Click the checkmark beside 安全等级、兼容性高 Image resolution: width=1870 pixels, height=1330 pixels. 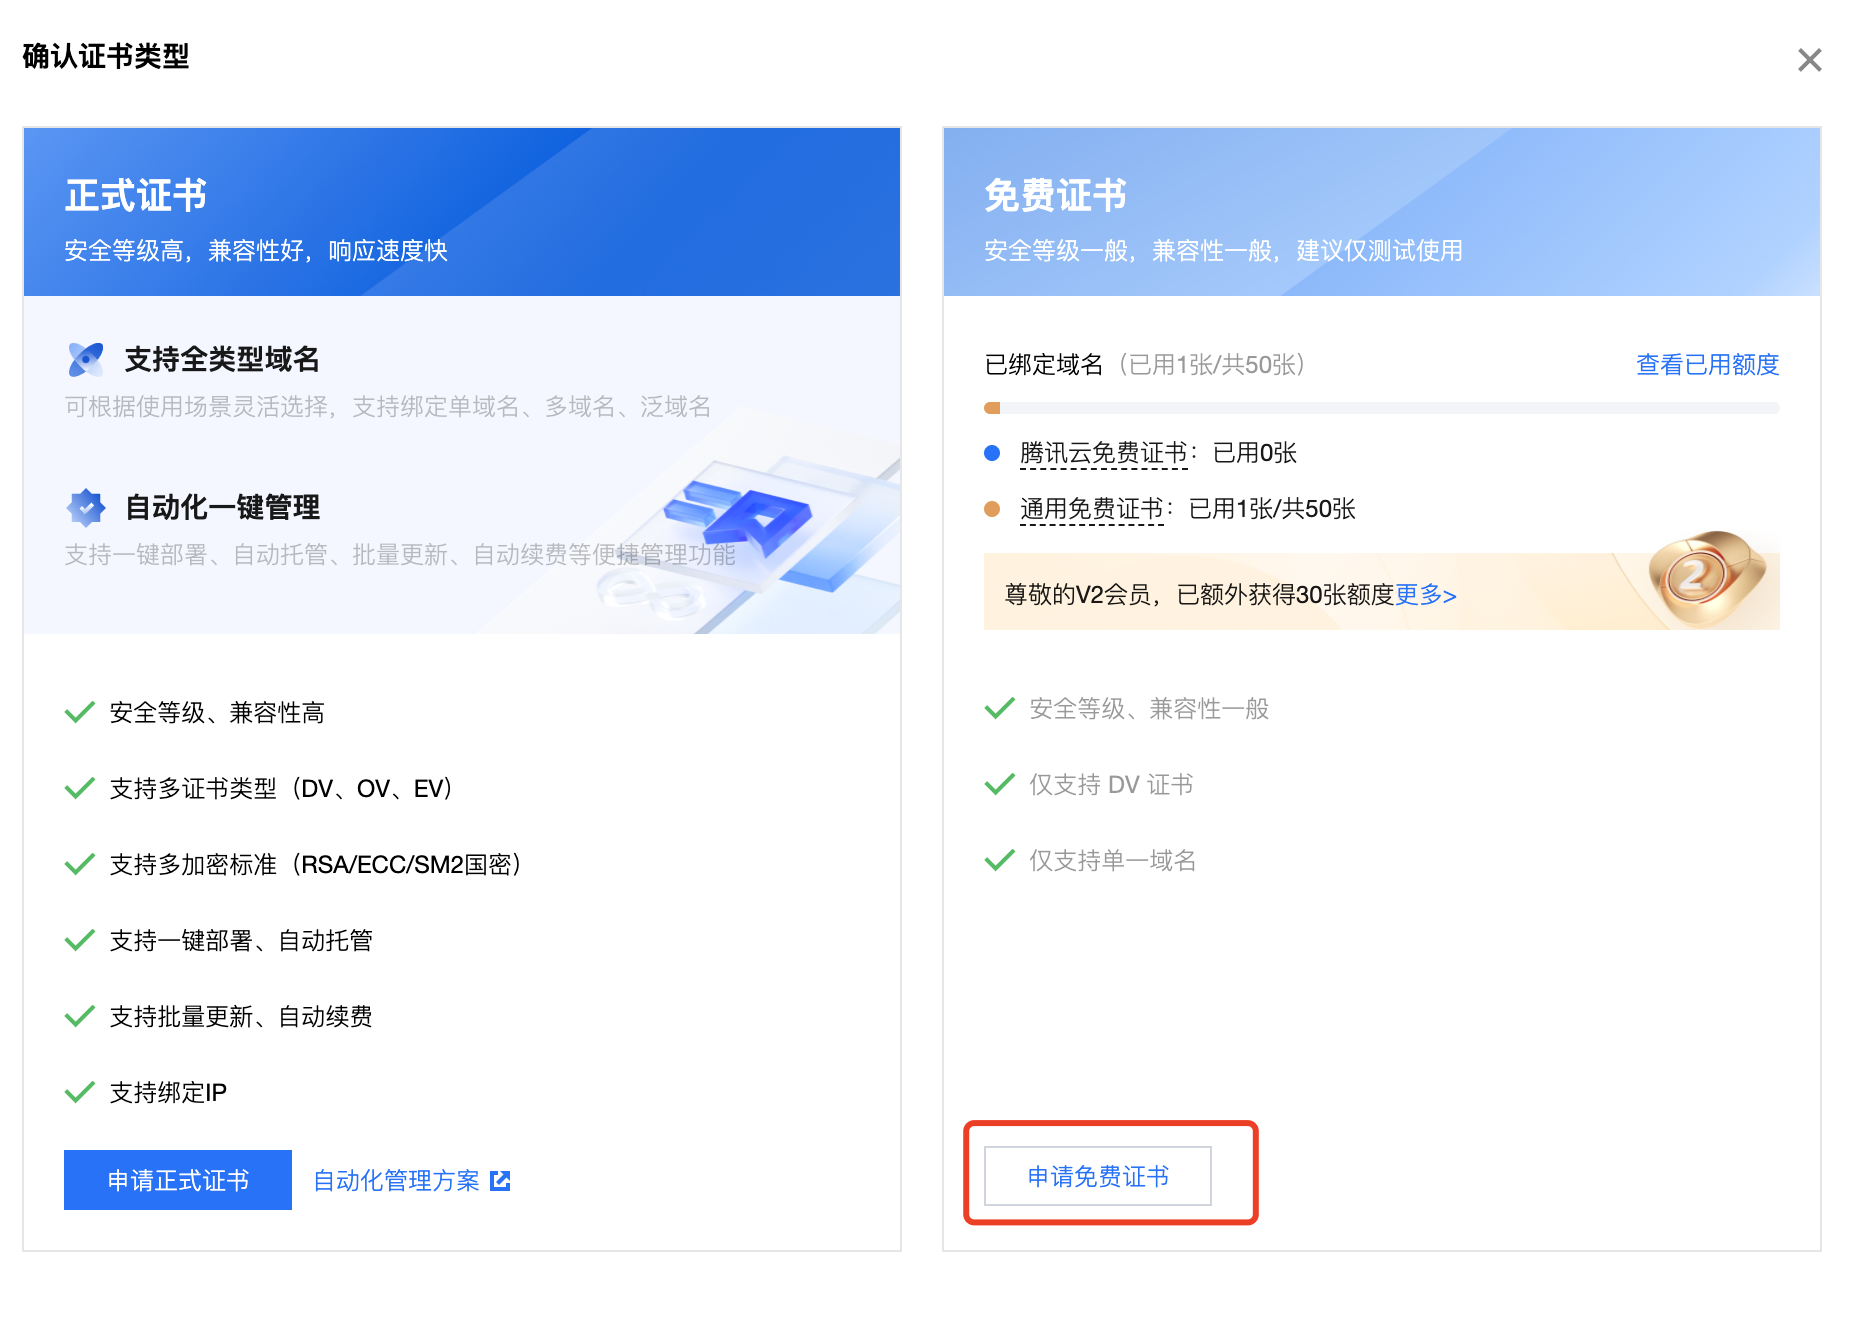80,712
